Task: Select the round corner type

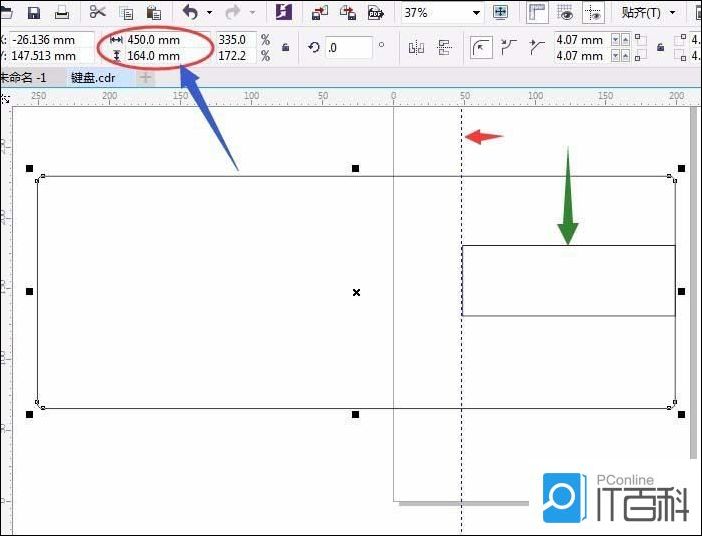Action: [481, 47]
